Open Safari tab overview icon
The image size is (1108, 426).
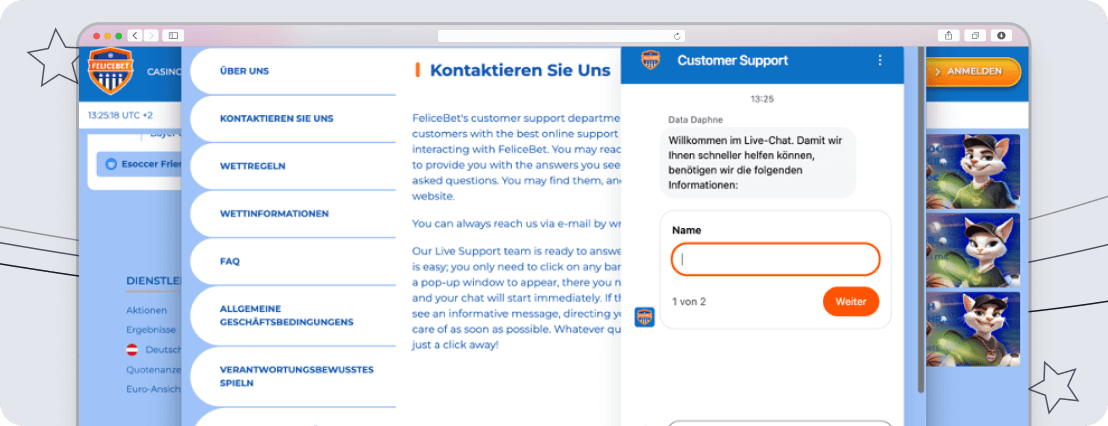point(974,35)
